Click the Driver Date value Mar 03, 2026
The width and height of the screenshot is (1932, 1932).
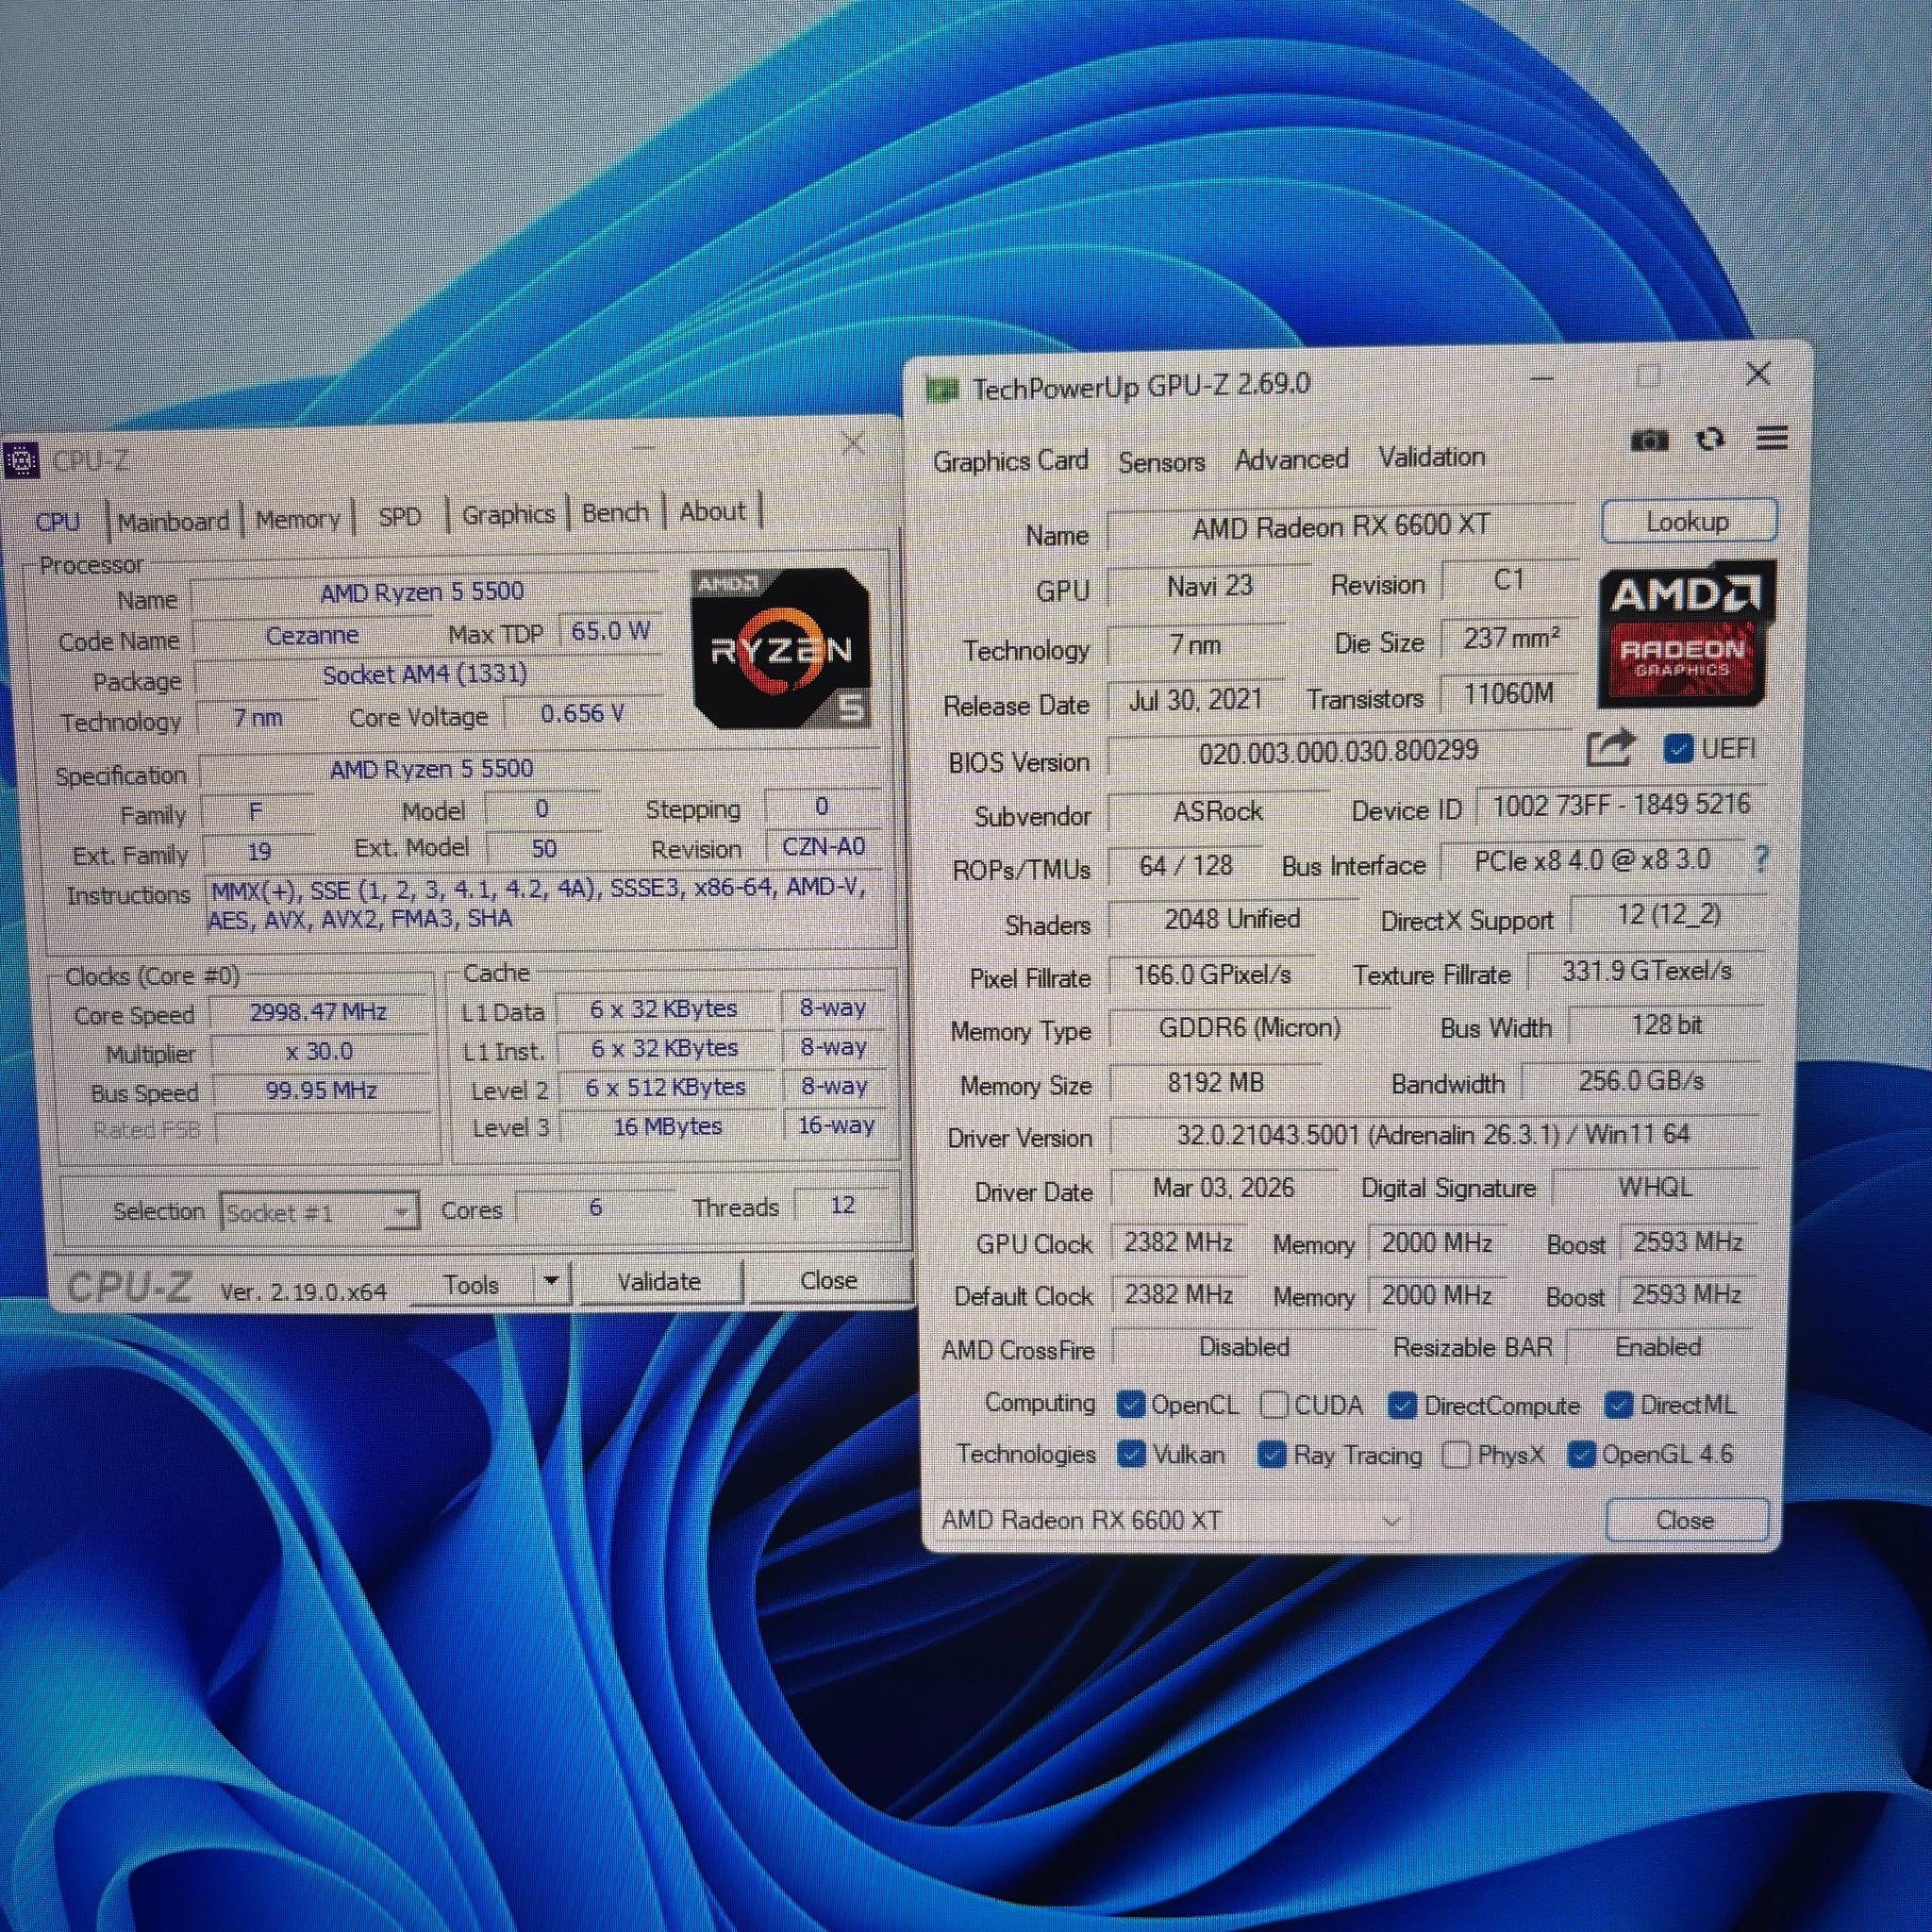coord(1223,1188)
